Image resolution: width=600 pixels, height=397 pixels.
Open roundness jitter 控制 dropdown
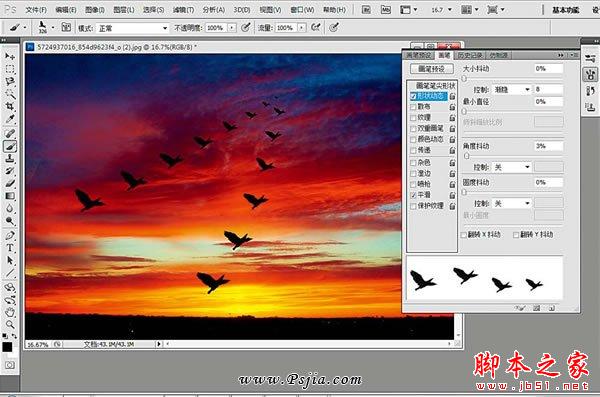click(x=512, y=203)
